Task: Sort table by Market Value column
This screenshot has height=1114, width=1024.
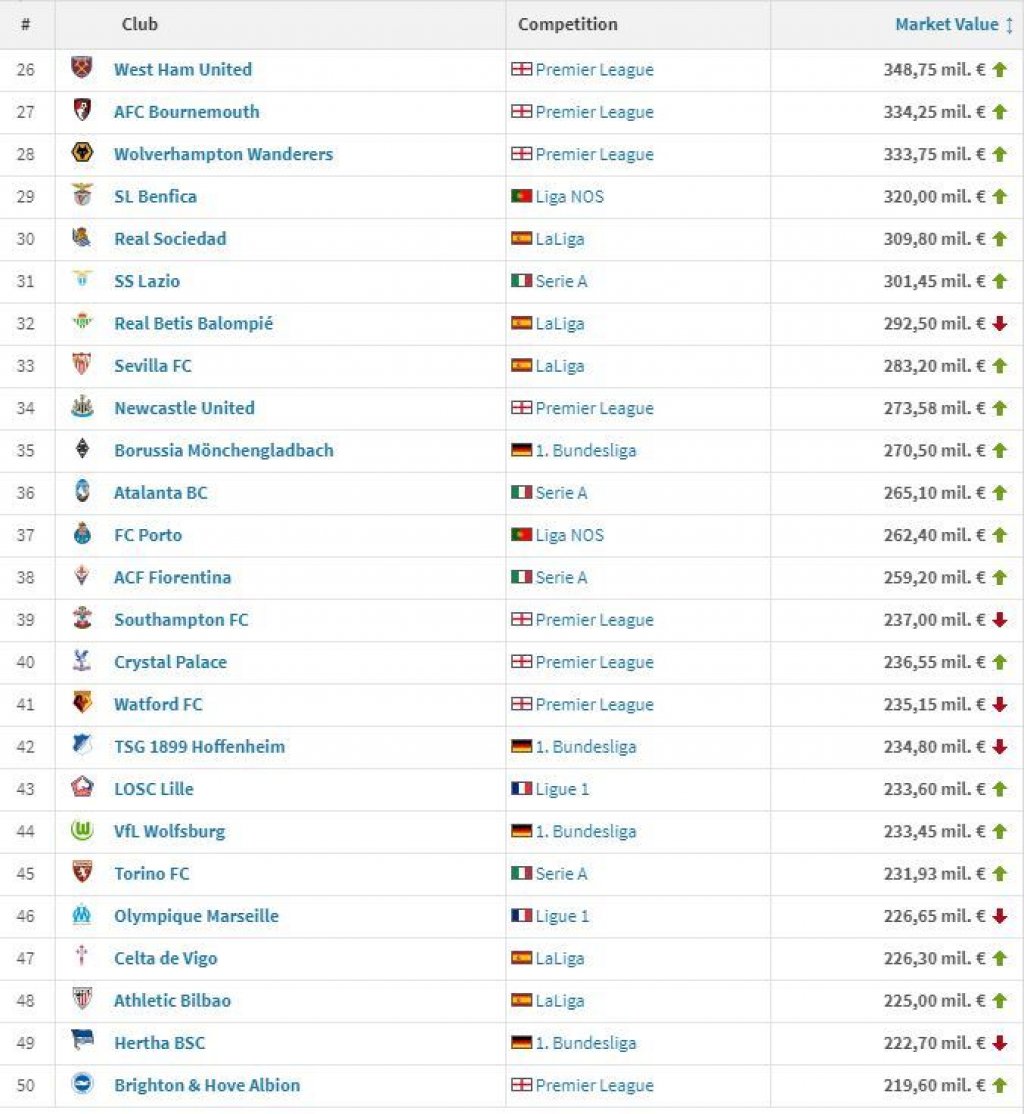Action: [x=947, y=24]
